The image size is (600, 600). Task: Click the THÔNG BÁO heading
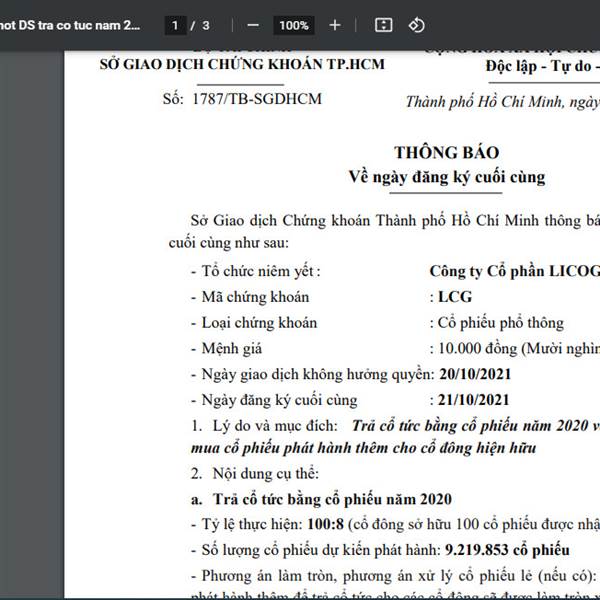[x=447, y=153]
